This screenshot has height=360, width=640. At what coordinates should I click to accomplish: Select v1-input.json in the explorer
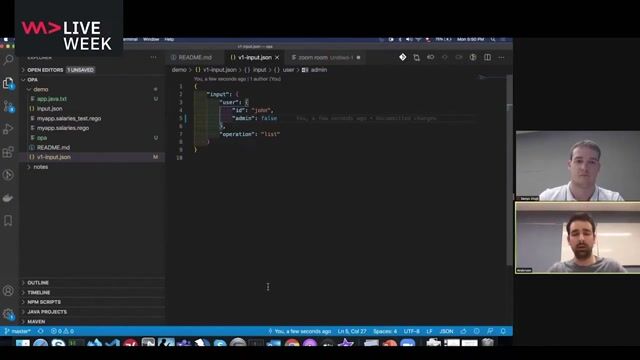pyautogui.click(x=93, y=157)
